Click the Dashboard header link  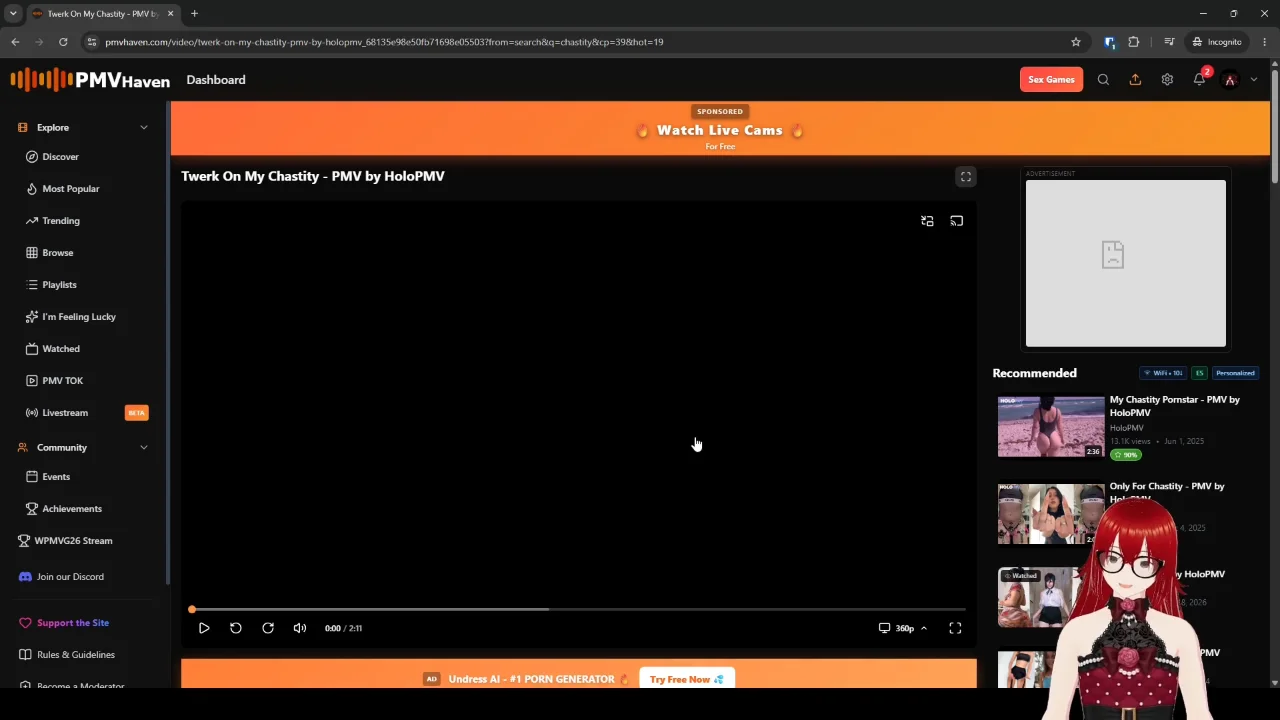[216, 80]
